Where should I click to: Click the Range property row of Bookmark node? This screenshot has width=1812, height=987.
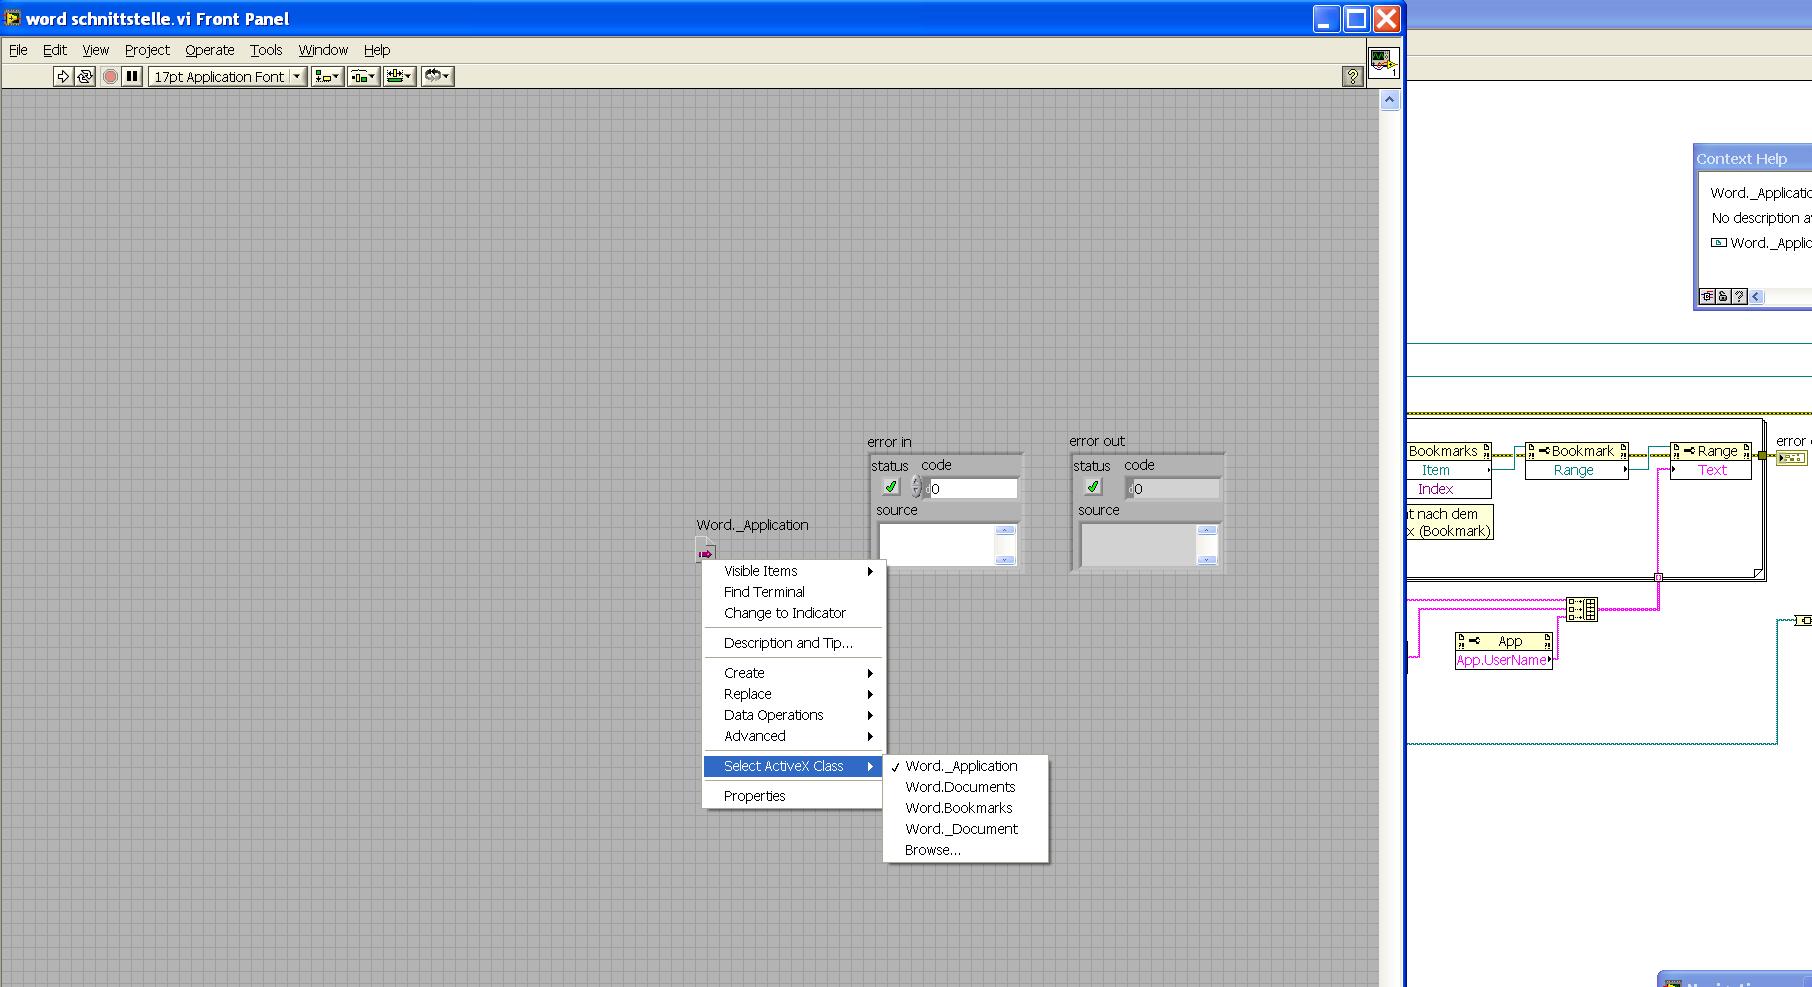[x=1576, y=470]
